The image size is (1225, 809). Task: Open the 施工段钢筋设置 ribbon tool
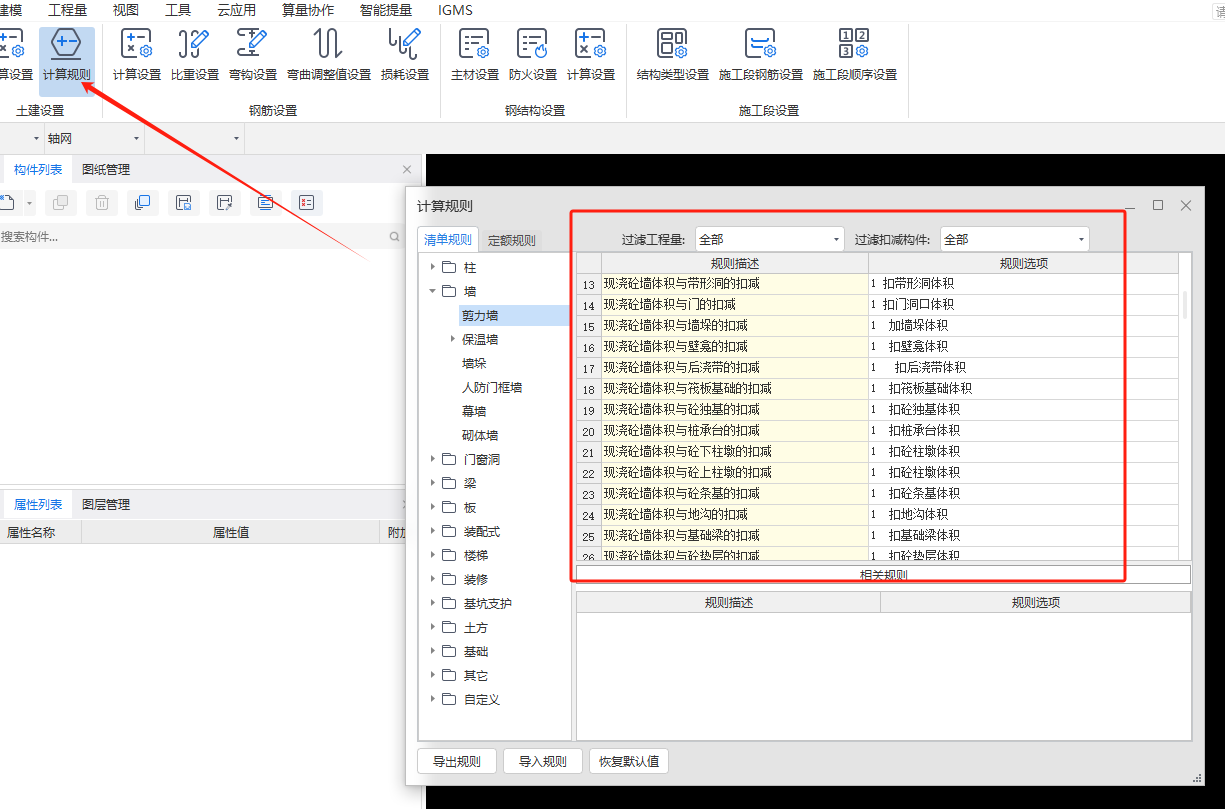coord(761,55)
